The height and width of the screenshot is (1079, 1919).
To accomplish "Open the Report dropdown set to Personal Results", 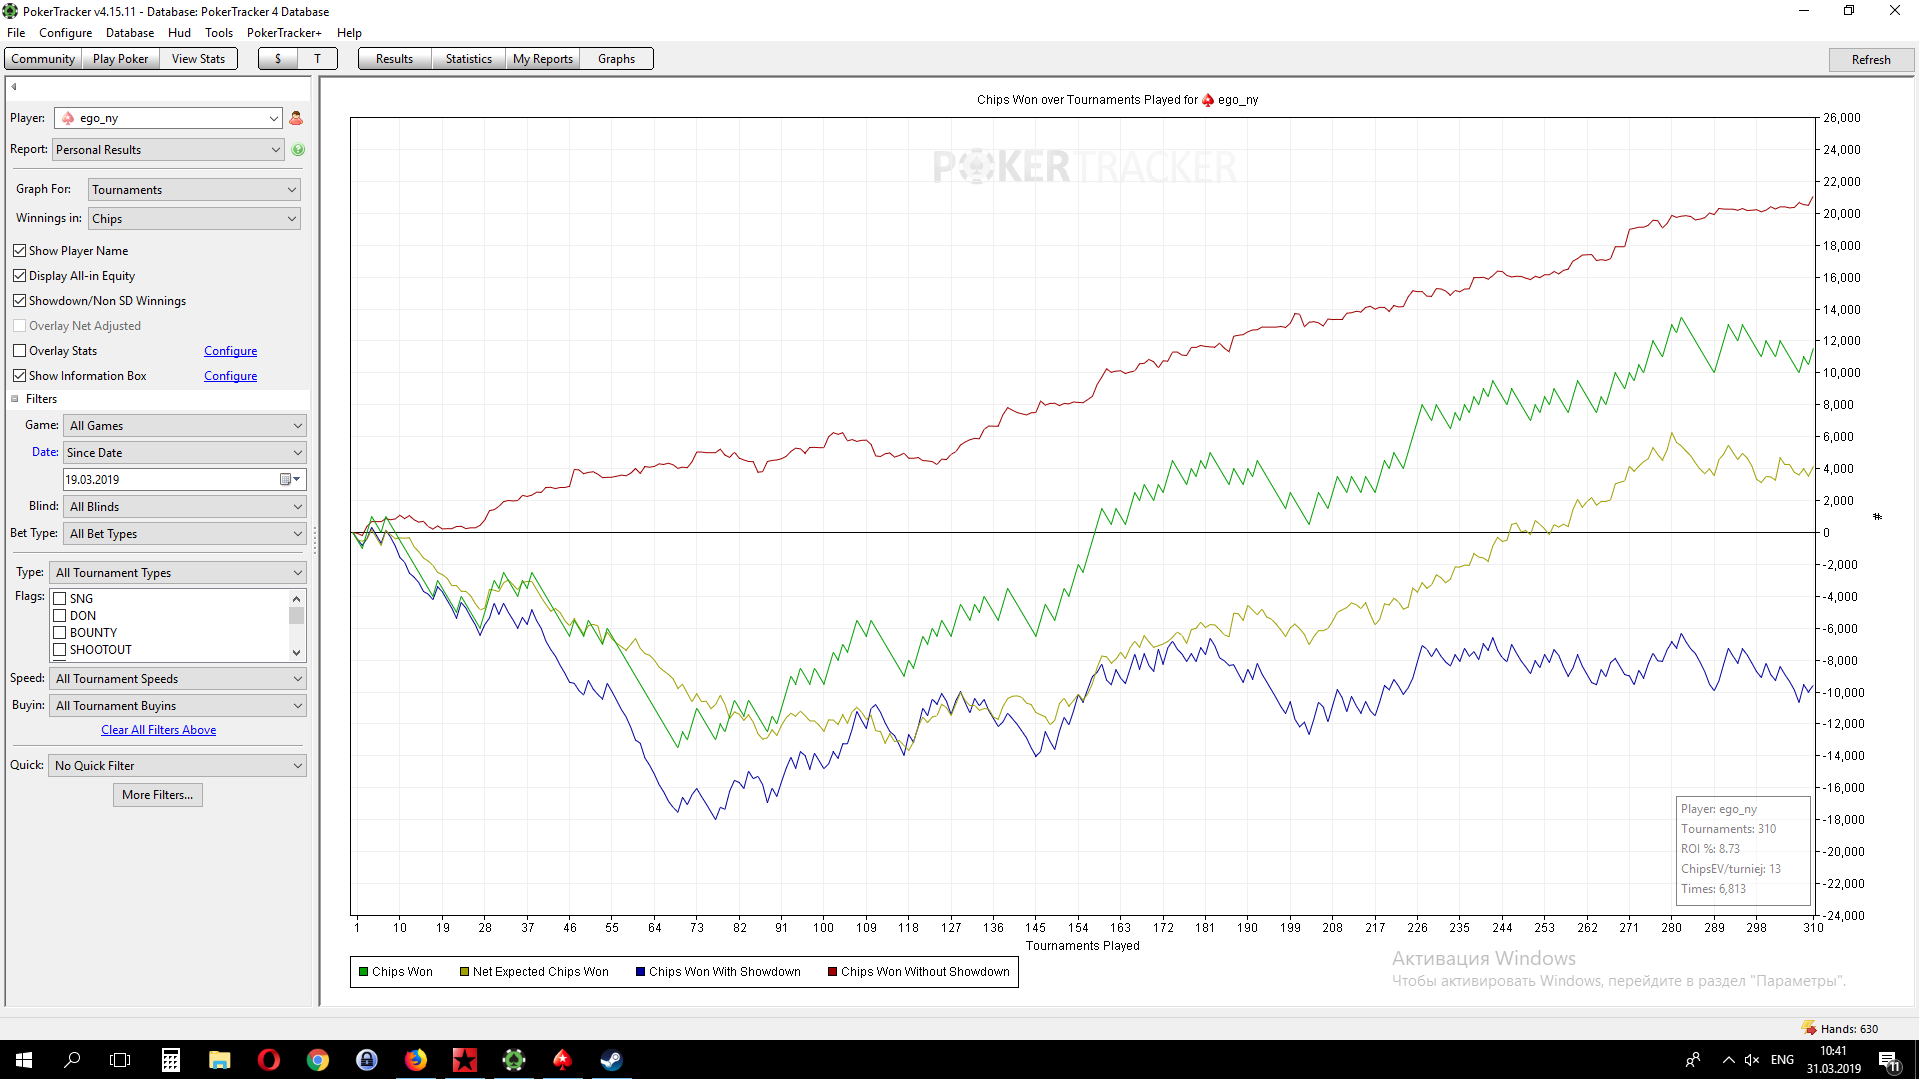I will coord(168,150).
